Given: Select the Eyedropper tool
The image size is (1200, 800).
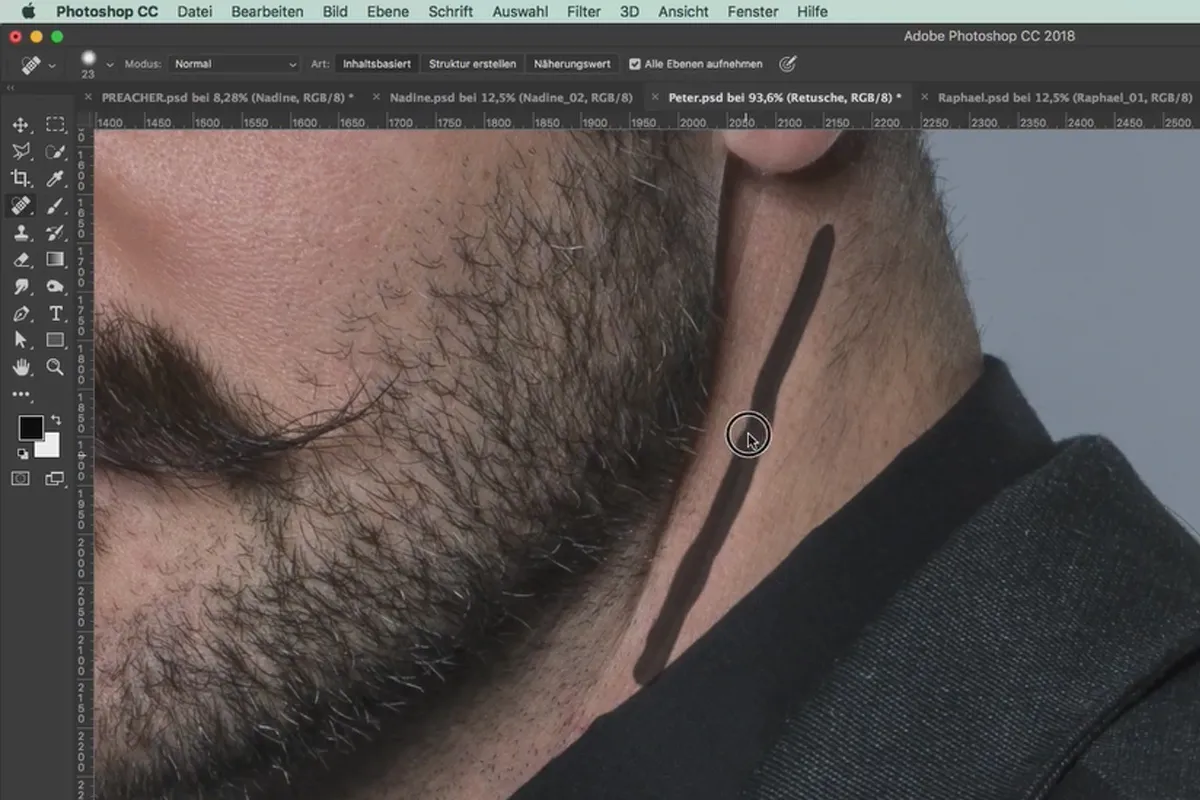Looking at the screenshot, I should (55, 179).
